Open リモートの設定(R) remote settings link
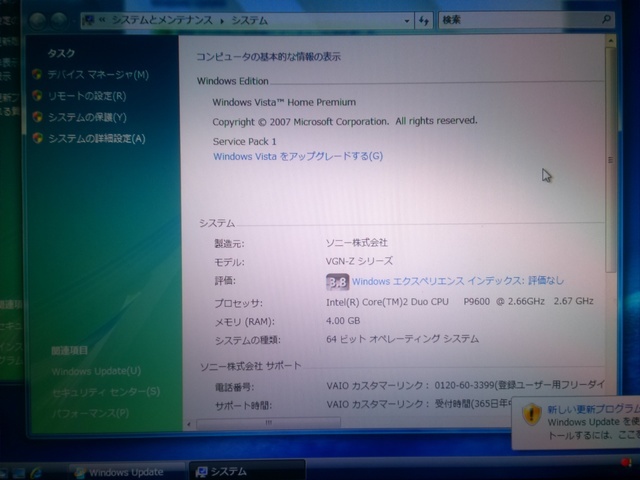The image size is (640, 480). tap(87, 96)
